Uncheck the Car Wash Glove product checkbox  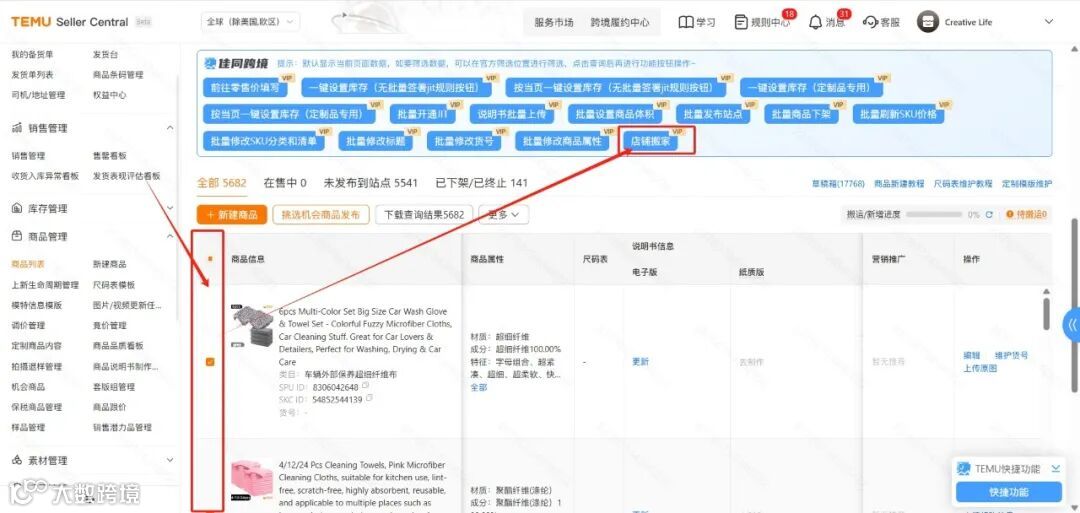point(211,362)
